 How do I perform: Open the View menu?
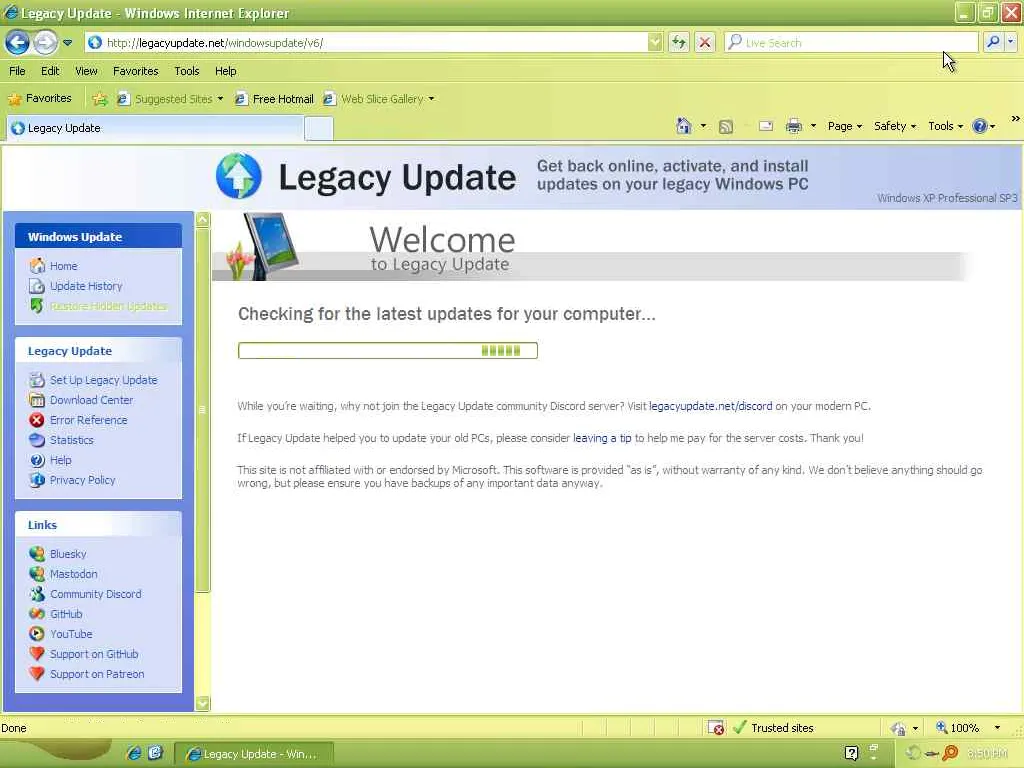point(86,71)
